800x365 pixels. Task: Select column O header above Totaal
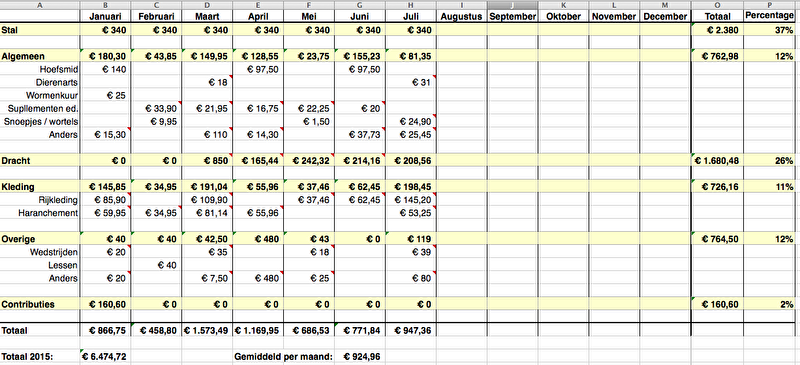coord(717,5)
